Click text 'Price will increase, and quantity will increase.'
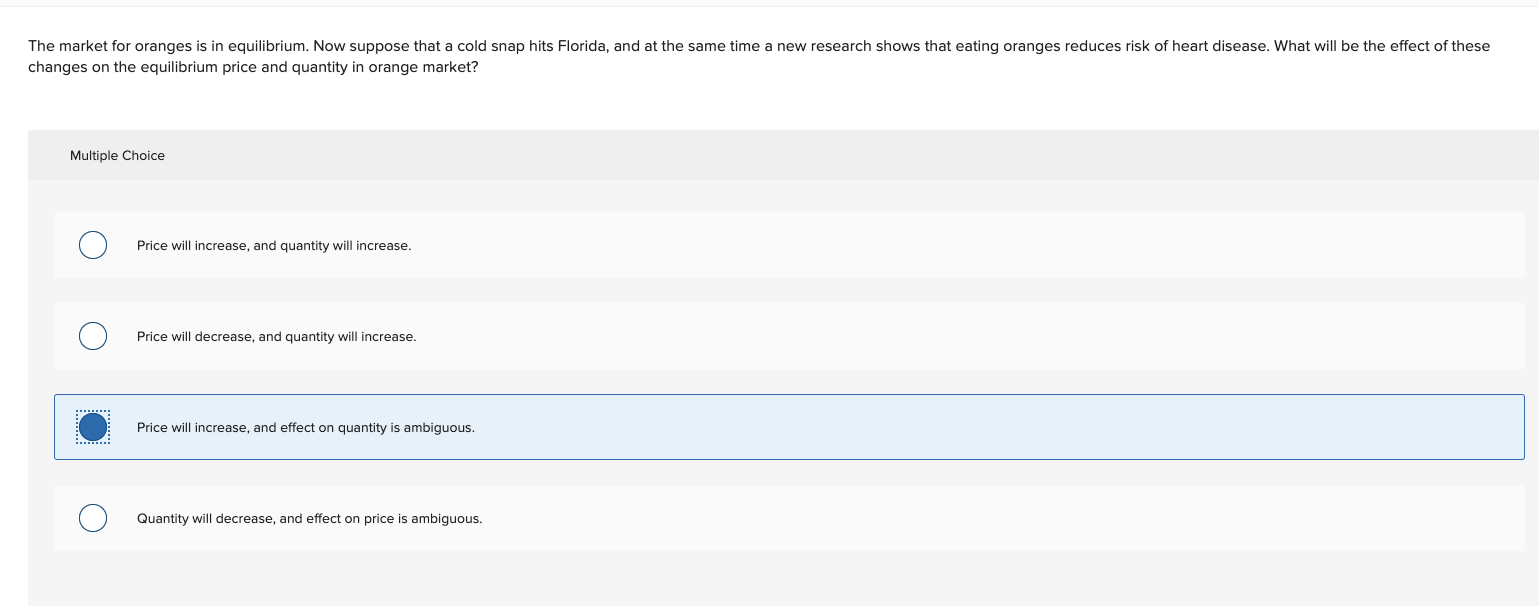This screenshot has height=616, width=1539. tap(274, 246)
